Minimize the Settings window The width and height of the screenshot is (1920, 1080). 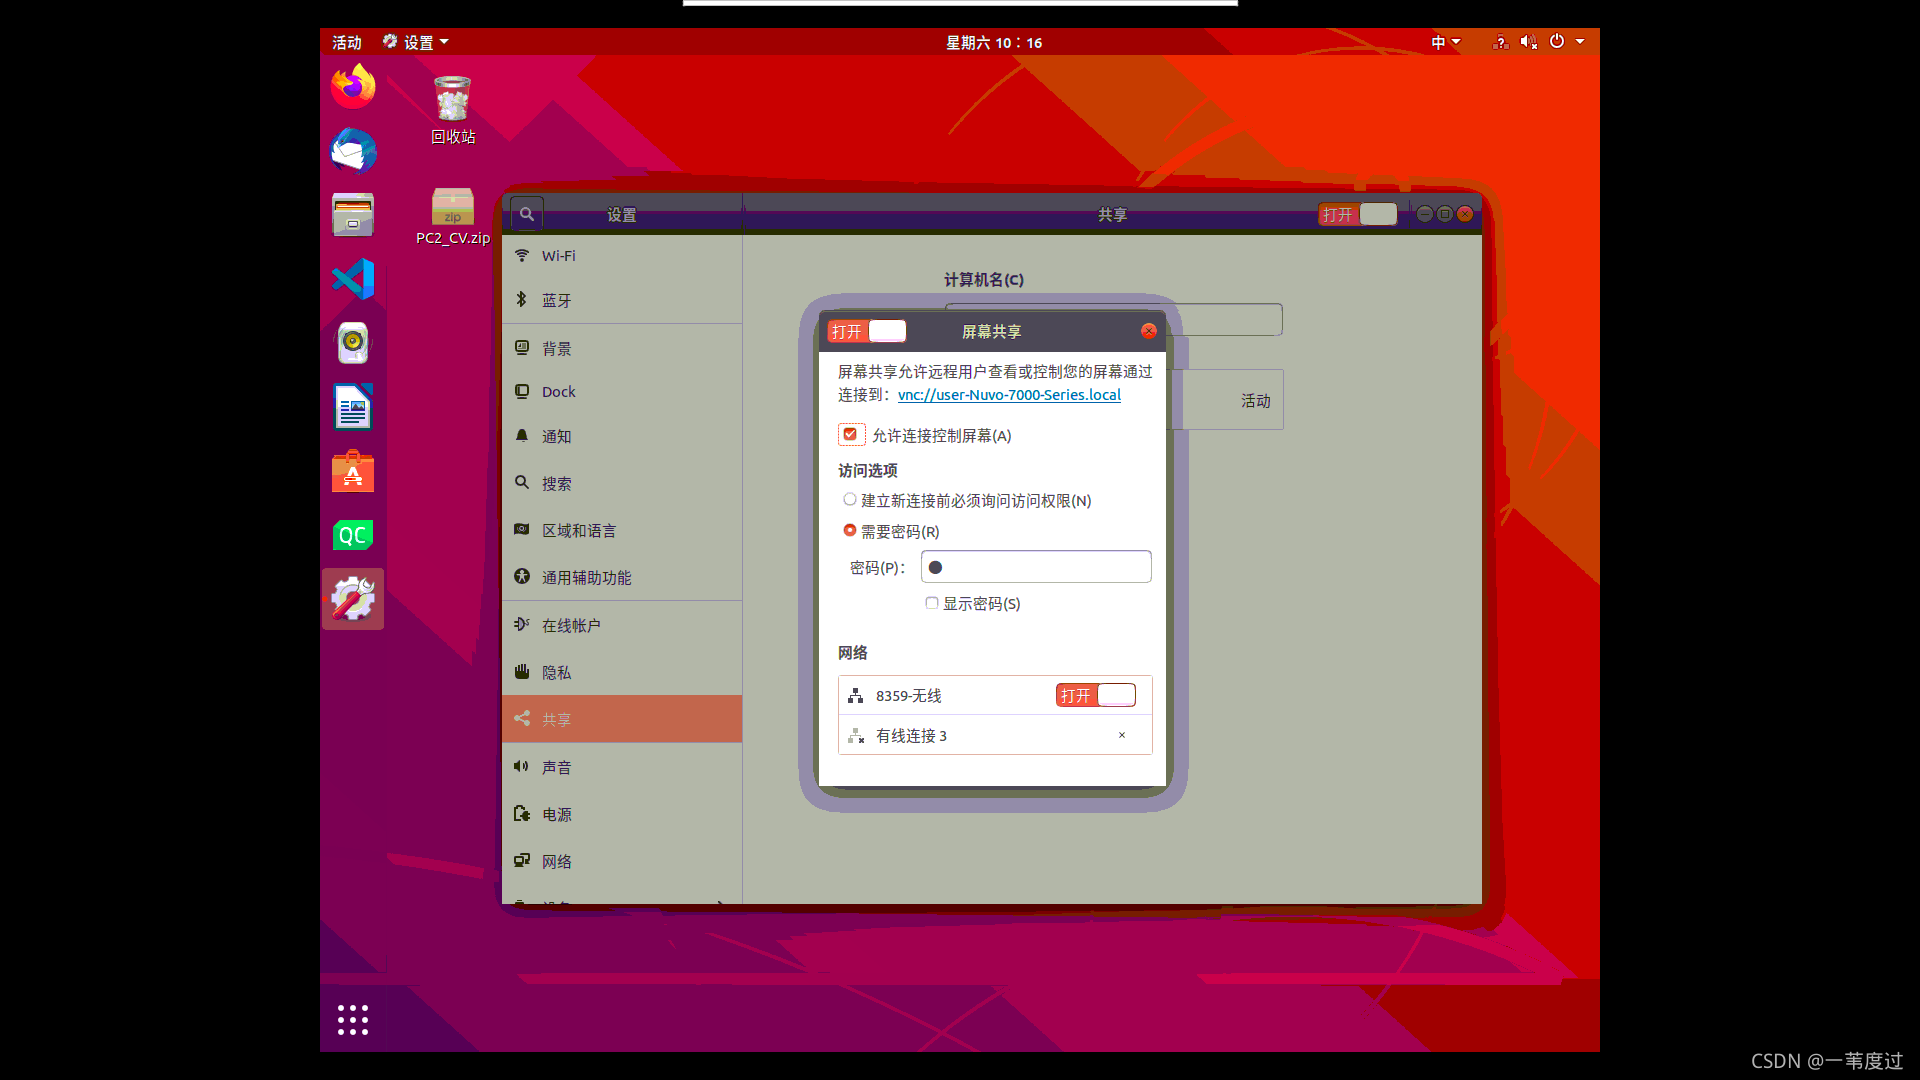coord(1424,214)
